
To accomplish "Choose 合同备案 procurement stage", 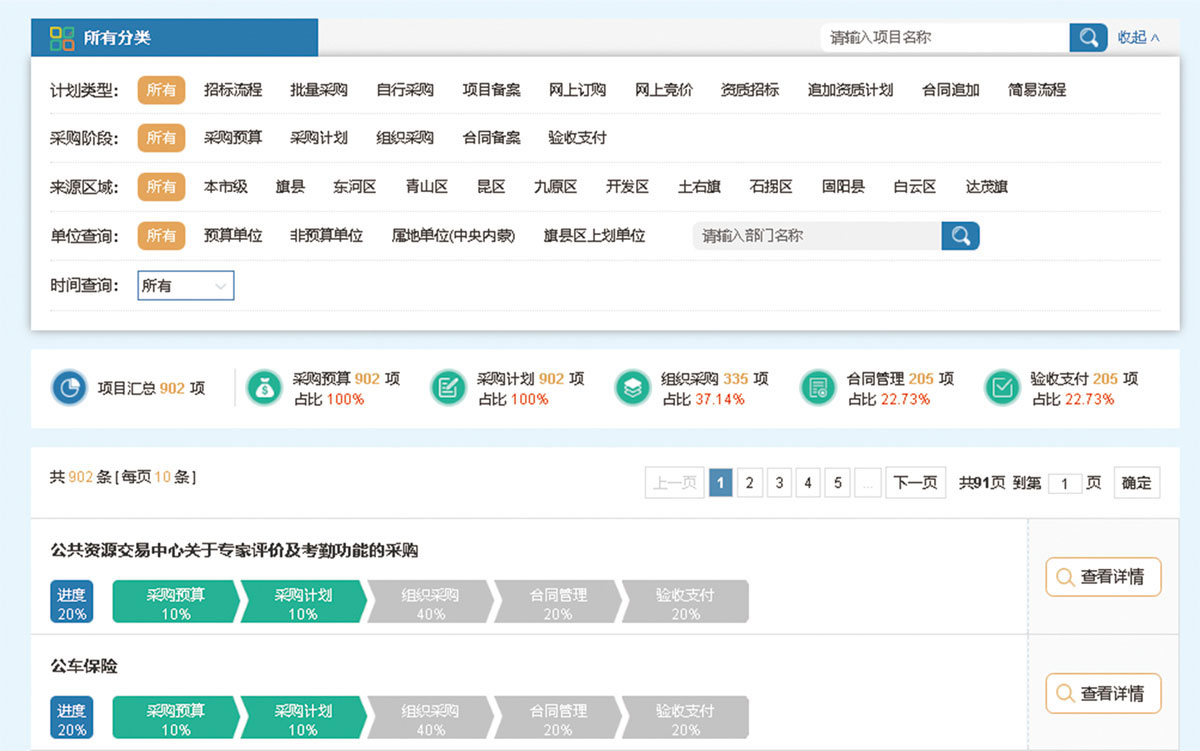I will tap(491, 138).
